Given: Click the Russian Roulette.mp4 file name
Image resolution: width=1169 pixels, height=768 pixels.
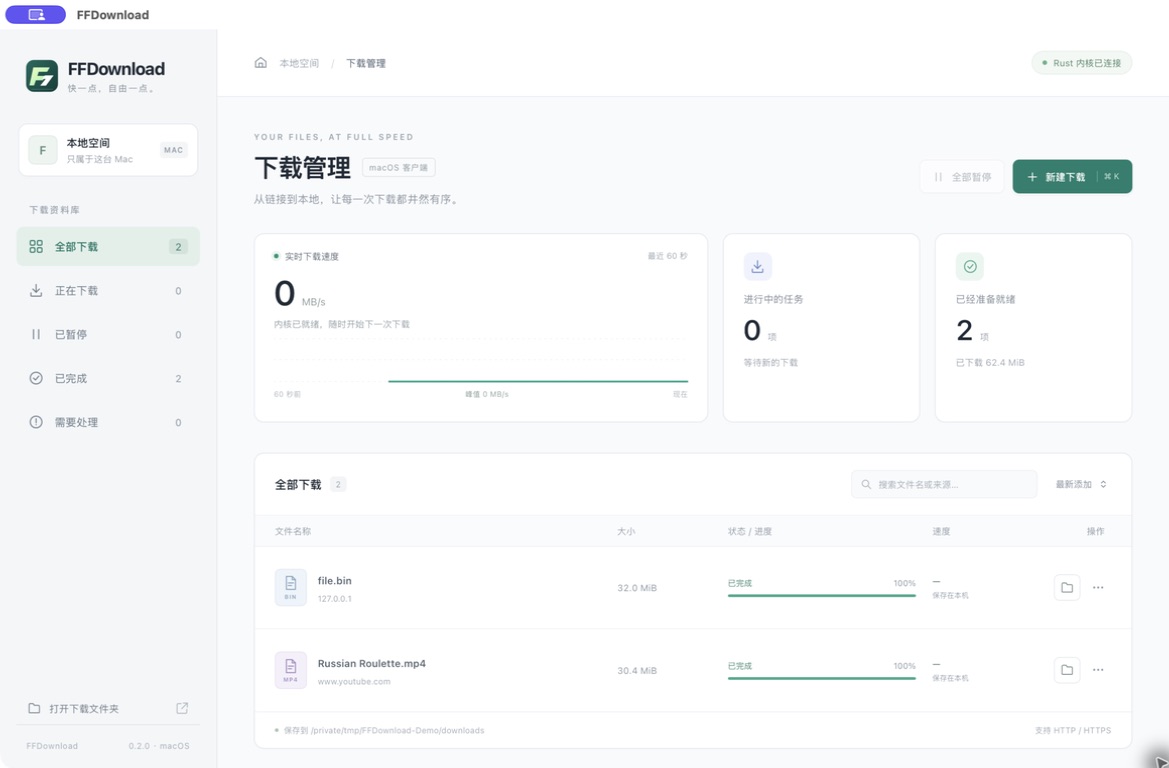Looking at the screenshot, I should click(x=372, y=664).
